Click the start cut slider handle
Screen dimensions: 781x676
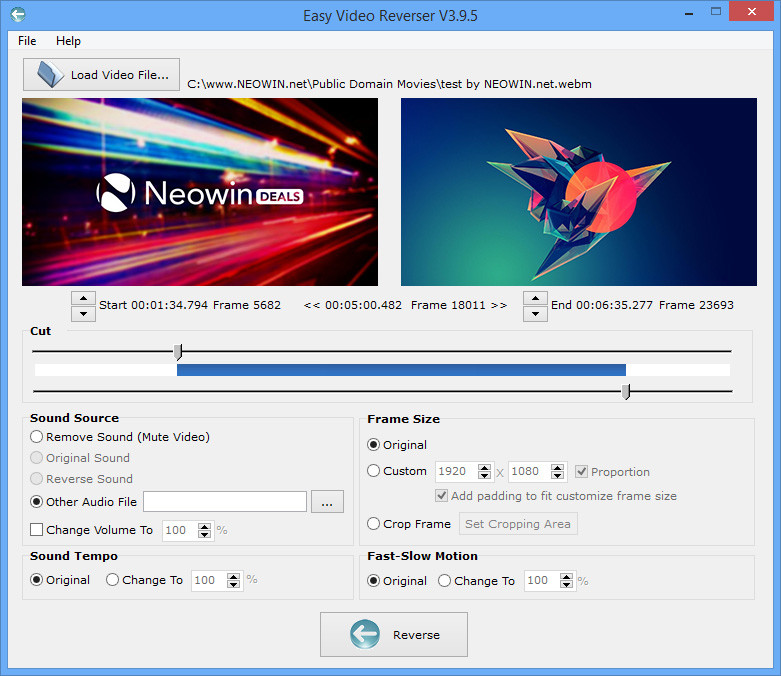(x=178, y=352)
